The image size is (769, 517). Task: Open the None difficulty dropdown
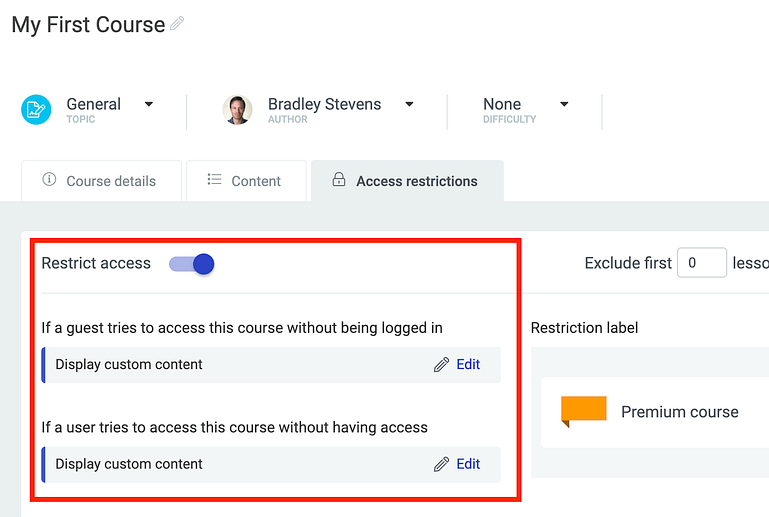click(x=564, y=104)
